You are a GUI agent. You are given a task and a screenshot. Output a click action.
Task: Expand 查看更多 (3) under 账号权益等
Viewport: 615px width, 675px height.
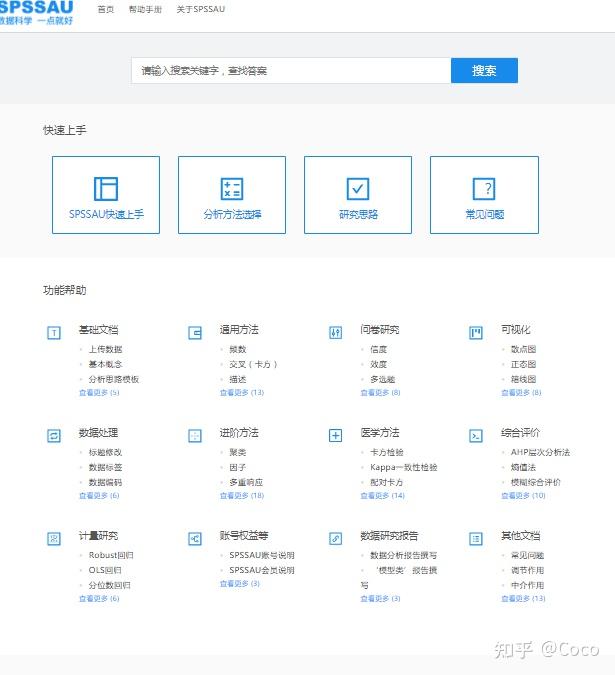click(240, 584)
